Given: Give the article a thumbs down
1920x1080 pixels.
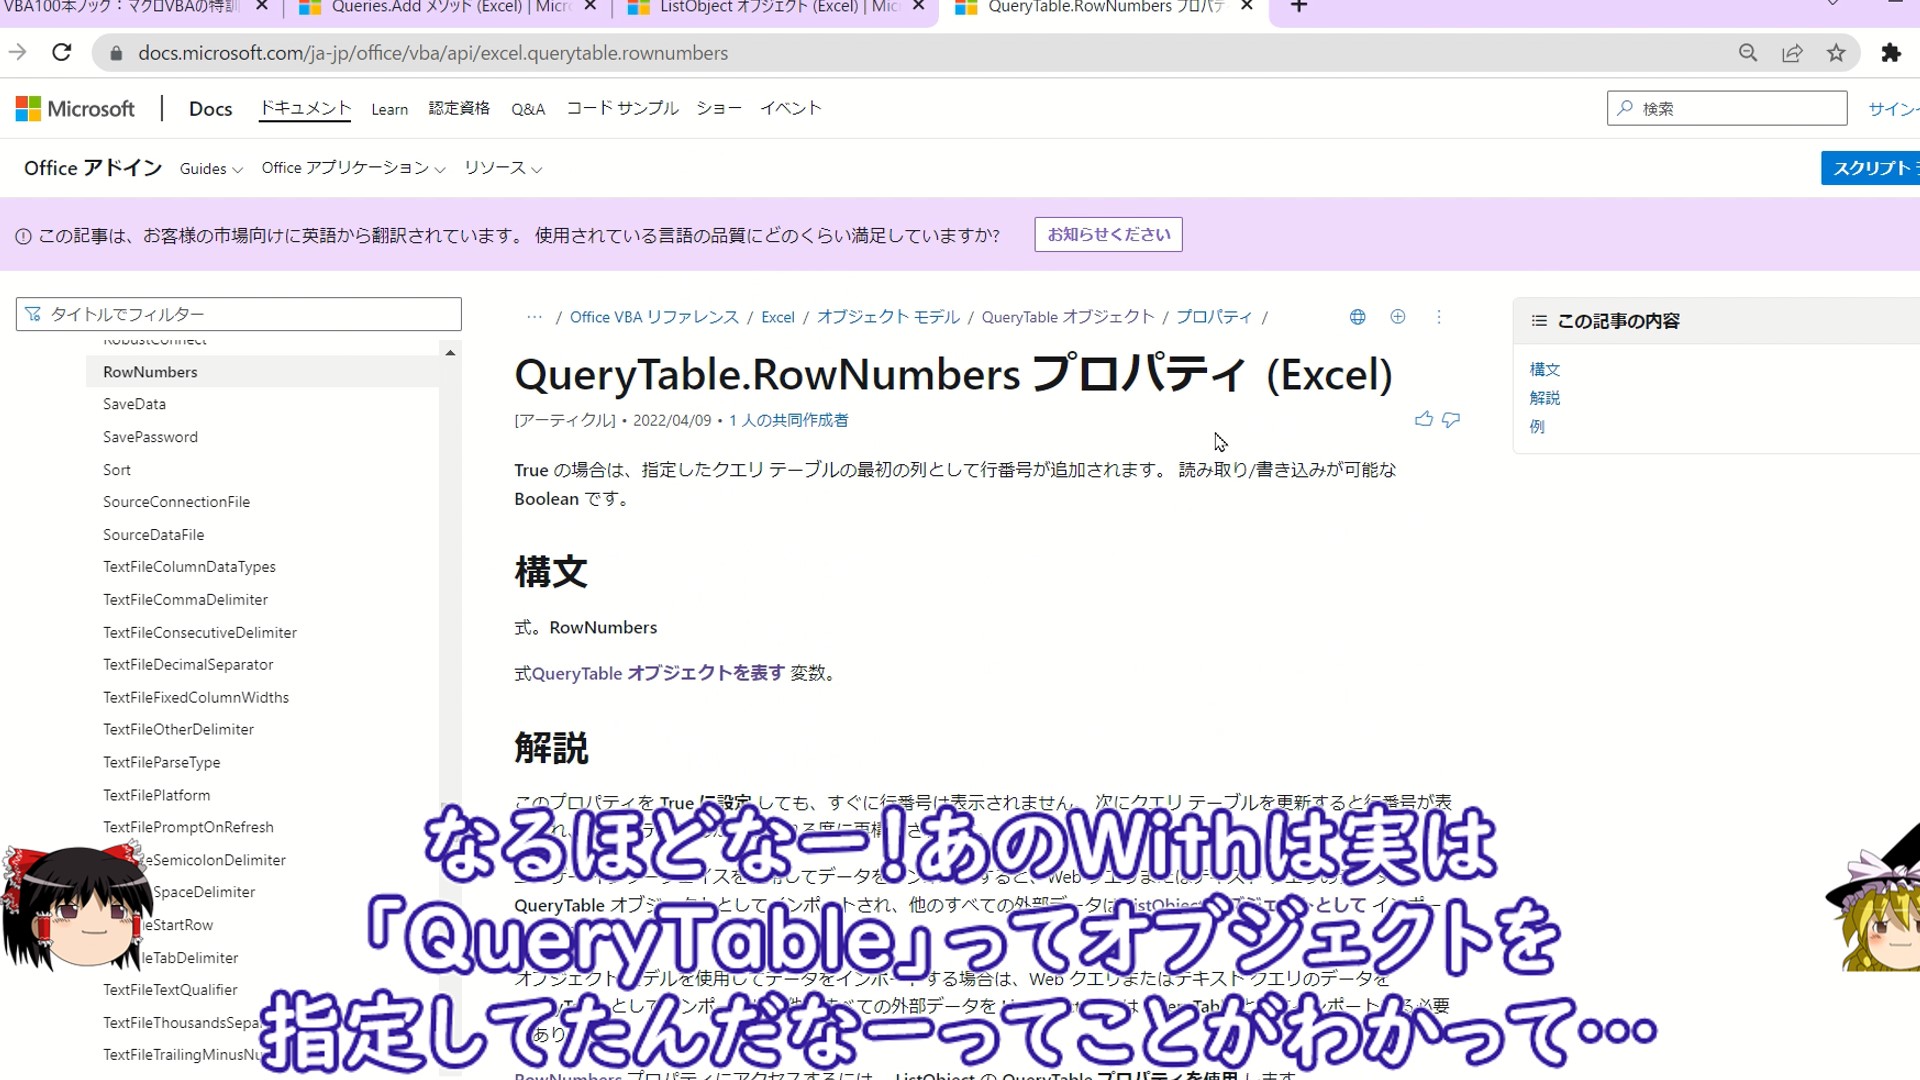Looking at the screenshot, I should 1451,420.
